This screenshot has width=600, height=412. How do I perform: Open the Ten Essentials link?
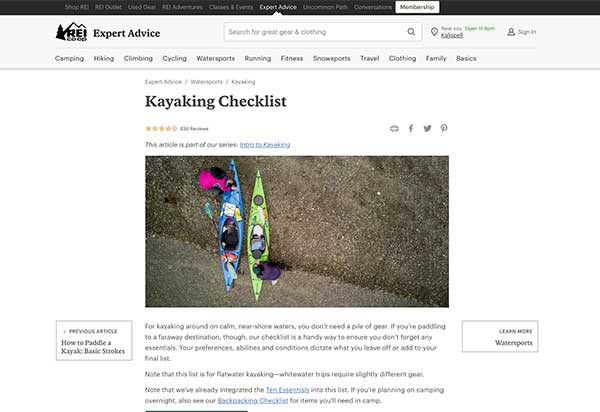click(x=287, y=390)
